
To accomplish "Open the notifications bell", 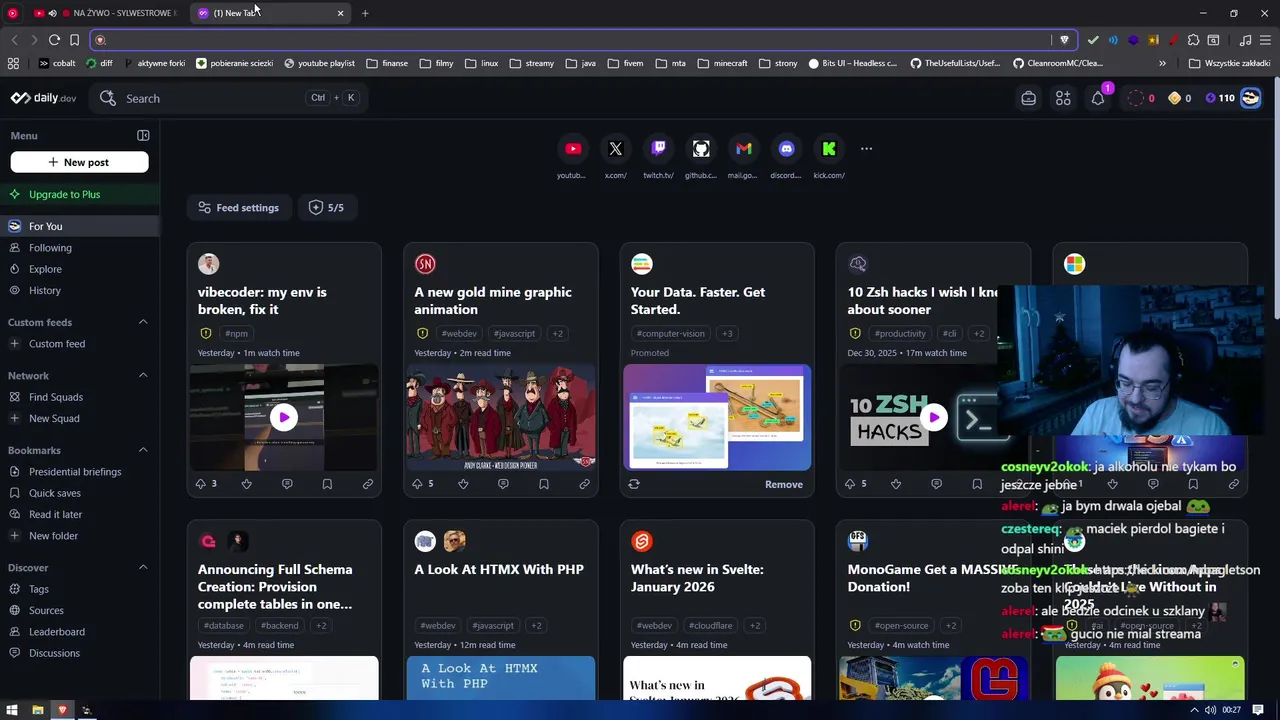I will point(1098,98).
